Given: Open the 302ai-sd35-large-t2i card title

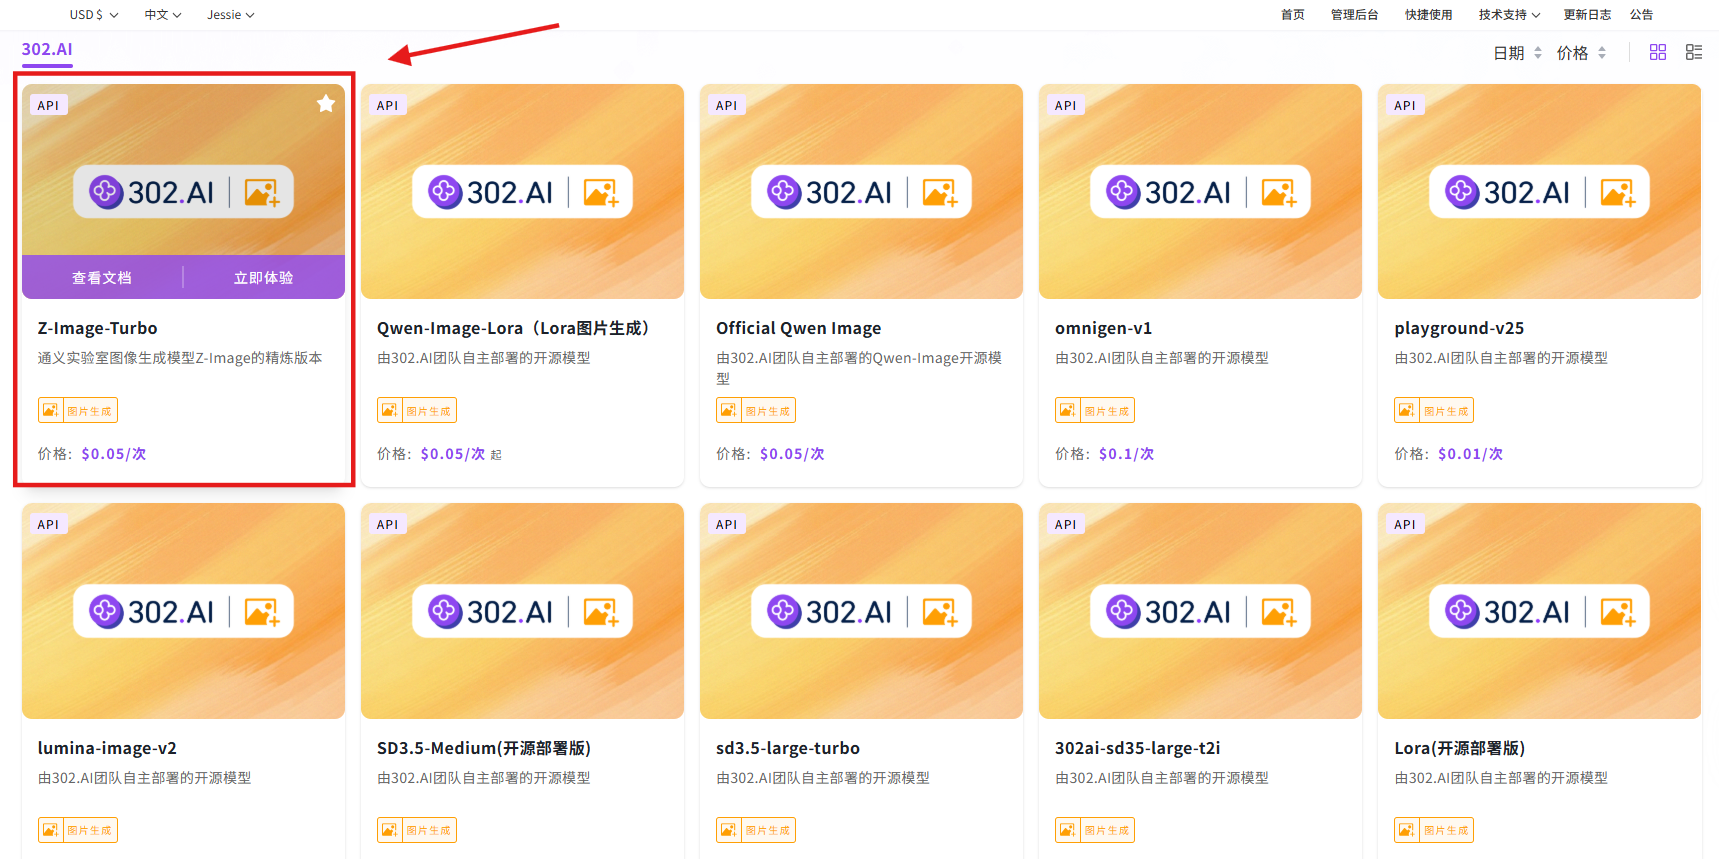Looking at the screenshot, I should pyautogui.click(x=1137, y=748).
